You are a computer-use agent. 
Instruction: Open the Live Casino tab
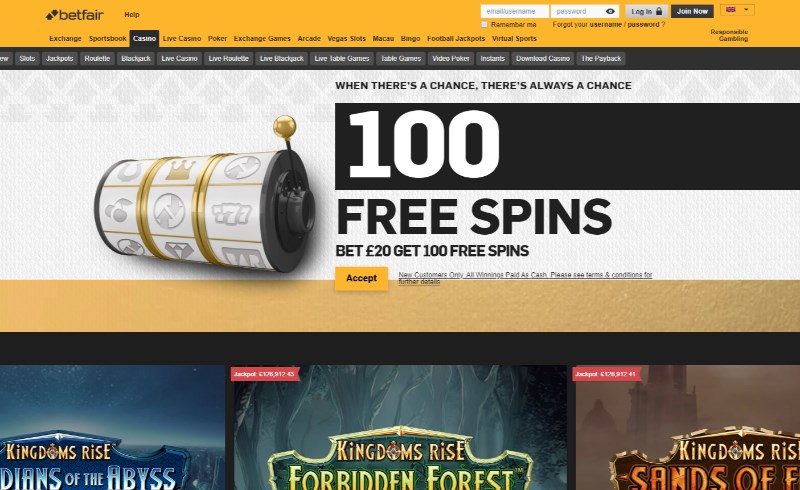point(182,38)
